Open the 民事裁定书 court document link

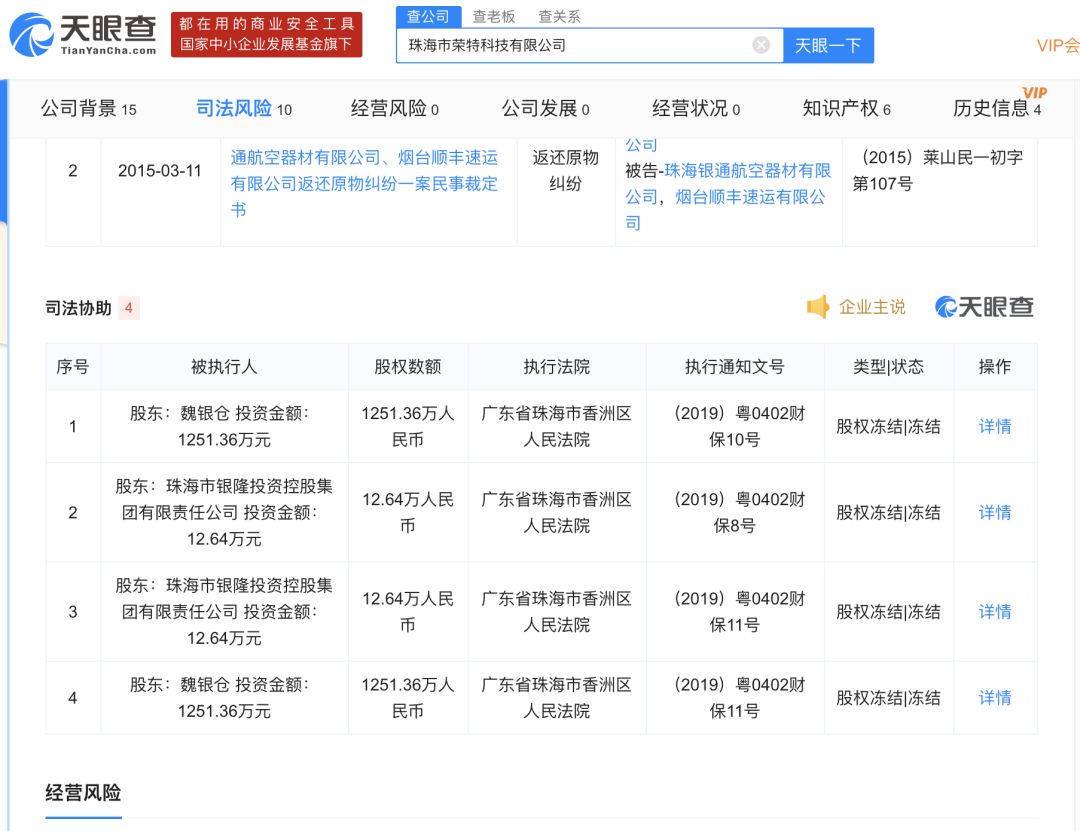(x=360, y=184)
